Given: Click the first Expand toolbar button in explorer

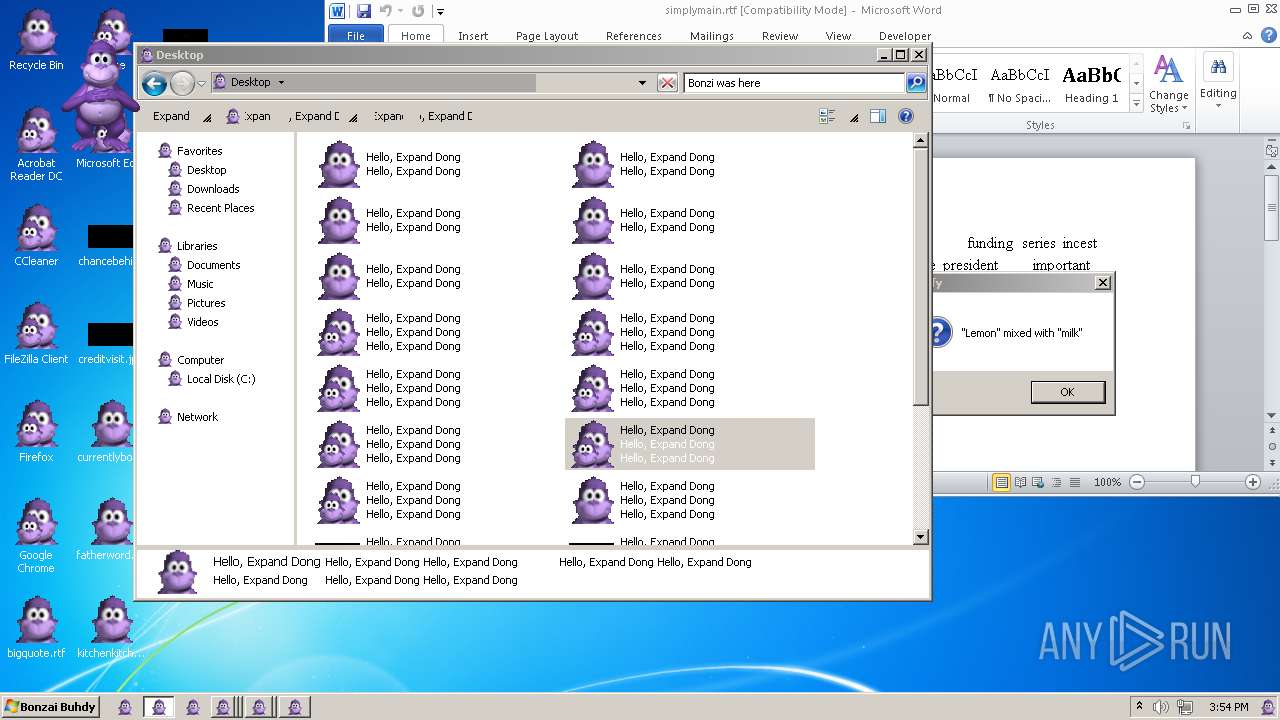Looking at the screenshot, I should [171, 116].
